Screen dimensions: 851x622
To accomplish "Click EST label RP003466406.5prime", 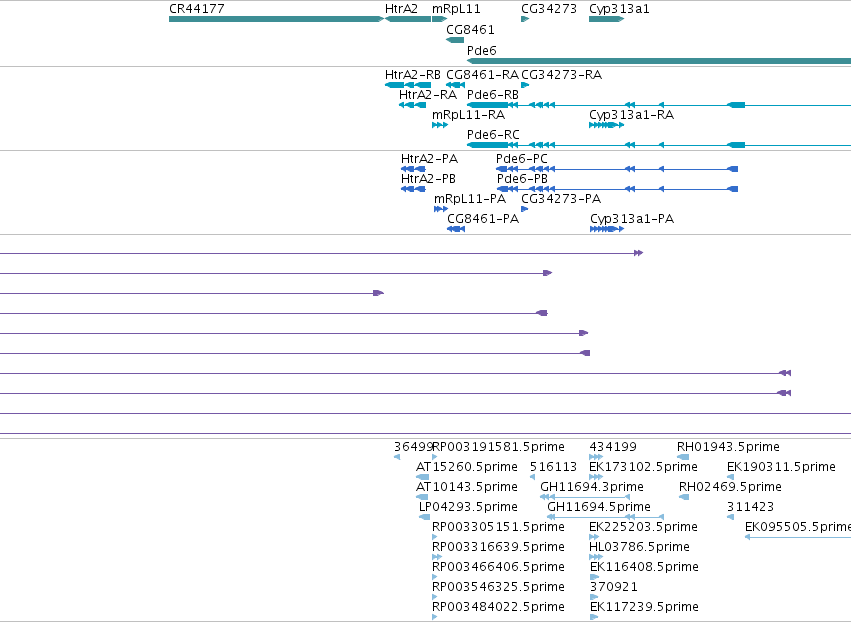I will [498, 567].
